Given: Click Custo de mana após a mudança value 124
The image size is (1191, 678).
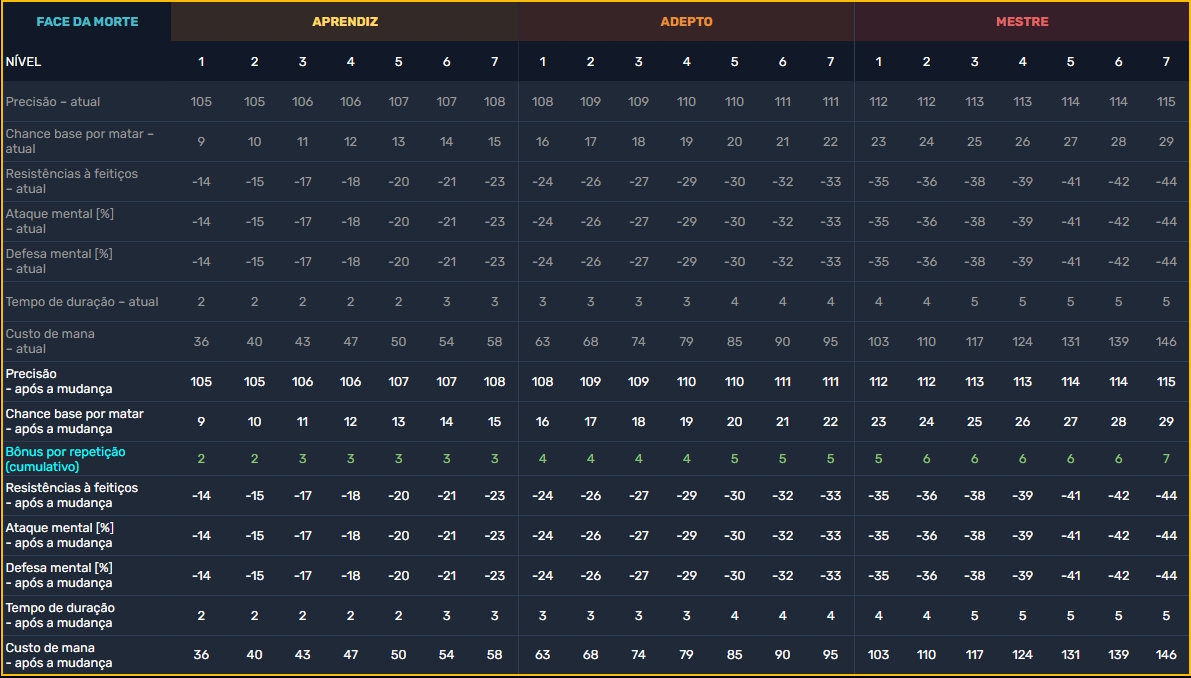Looking at the screenshot, I should (1022, 655).
